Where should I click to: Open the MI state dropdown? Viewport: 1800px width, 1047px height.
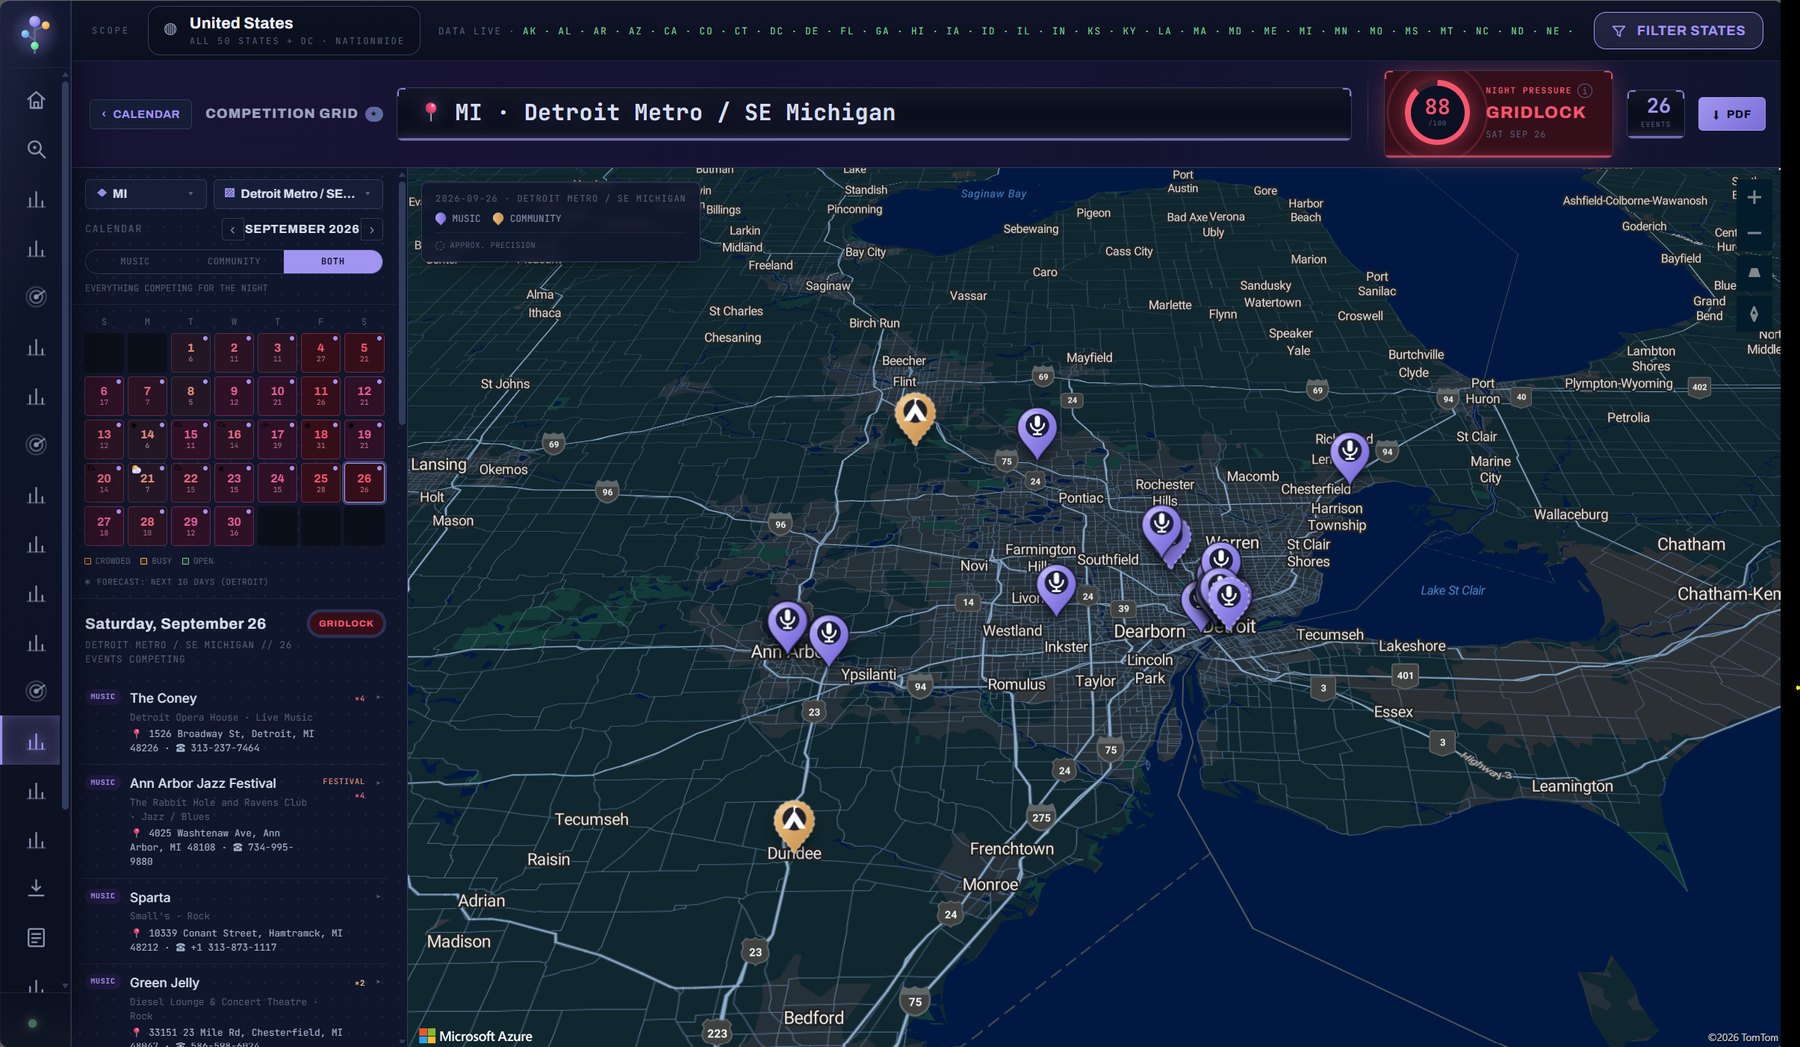pos(146,194)
